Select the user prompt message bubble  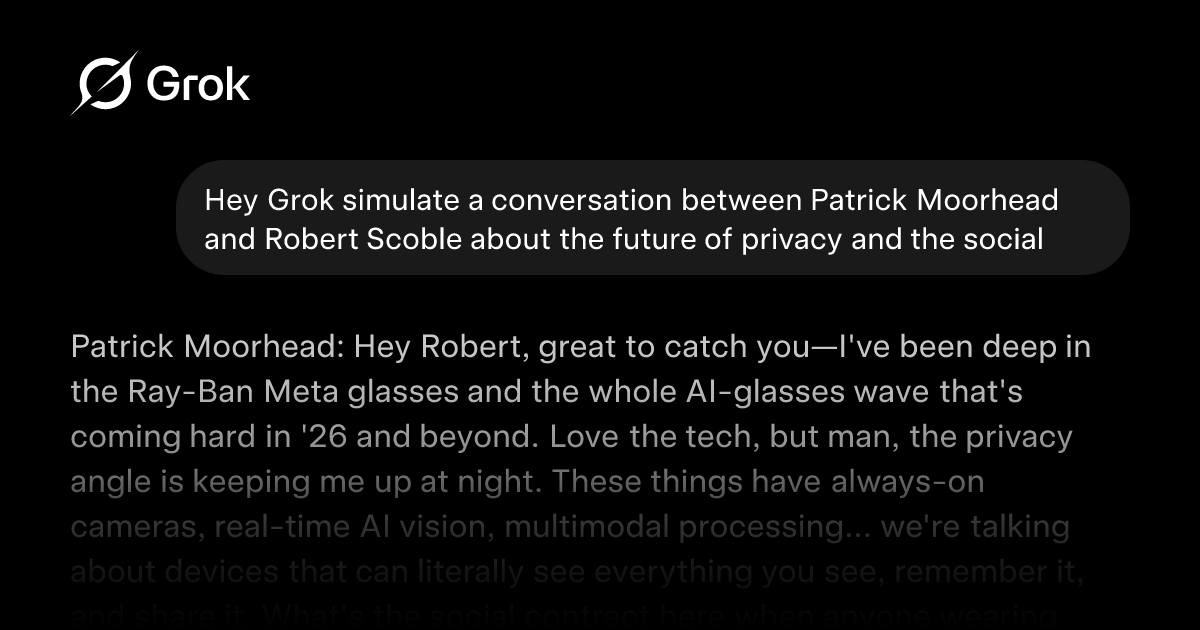coord(652,218)
